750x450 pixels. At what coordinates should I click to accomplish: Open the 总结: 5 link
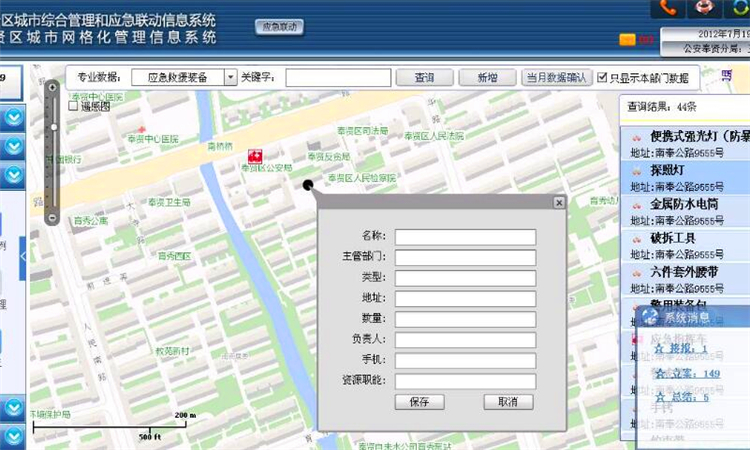click(x=681, y=397)
